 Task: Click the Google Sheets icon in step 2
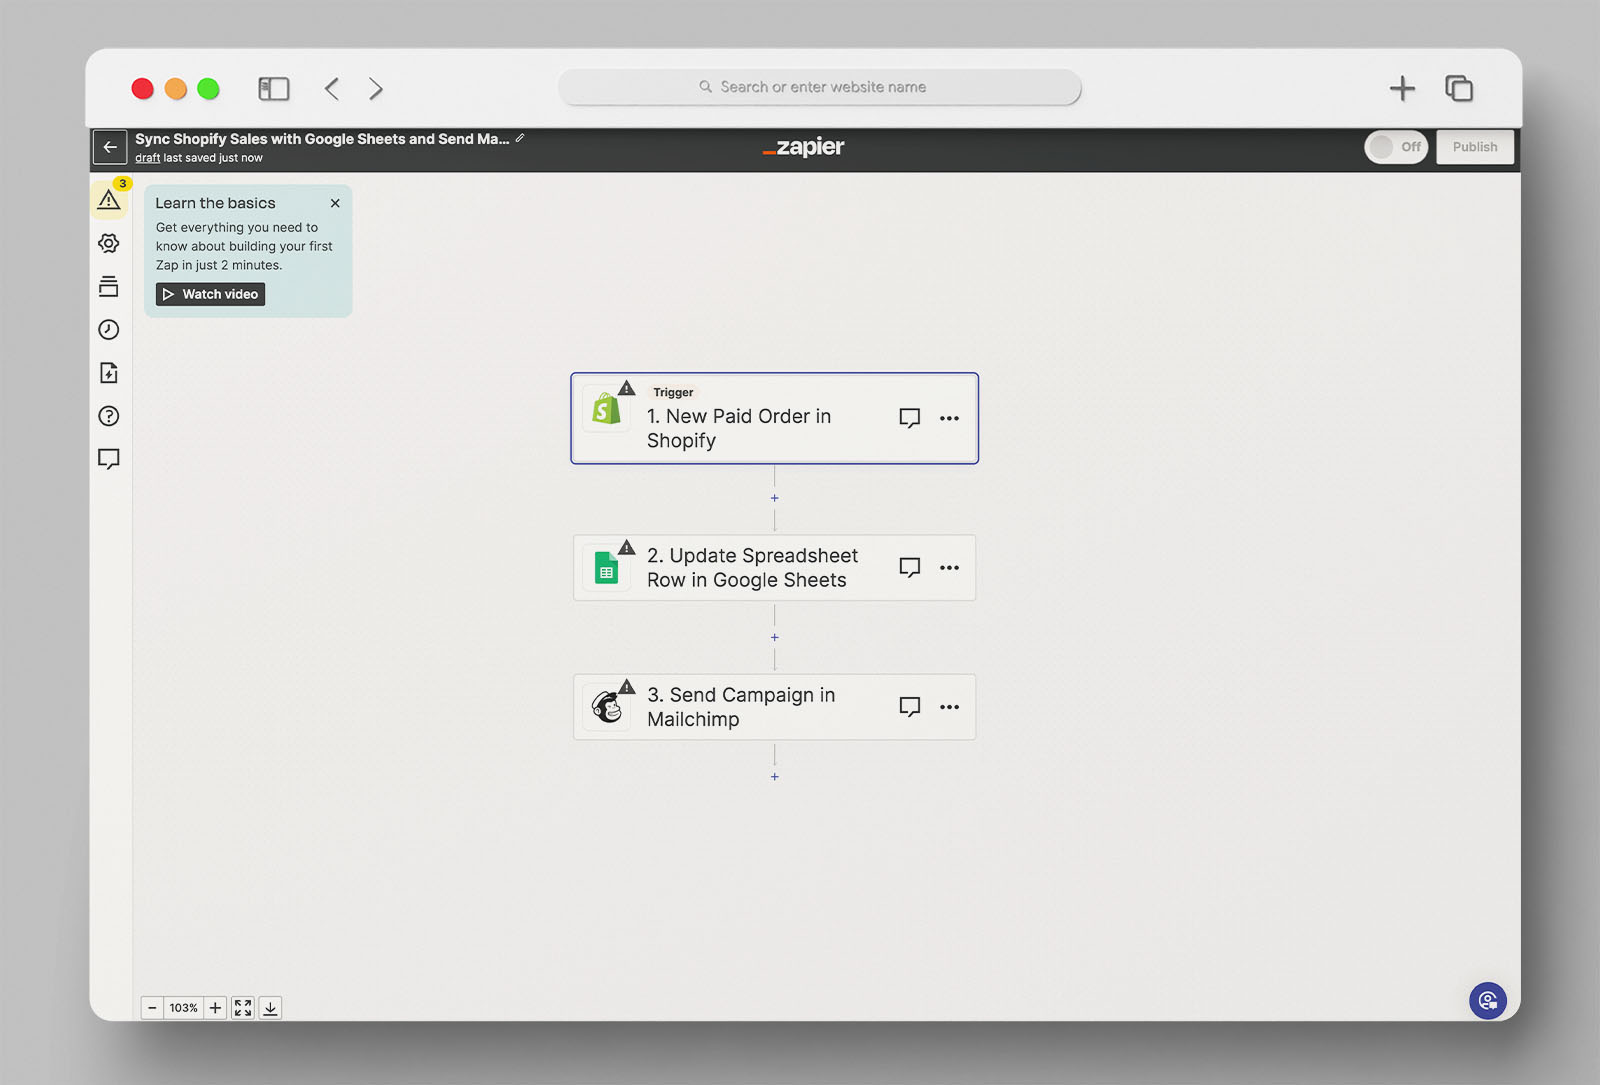(606, 568)
